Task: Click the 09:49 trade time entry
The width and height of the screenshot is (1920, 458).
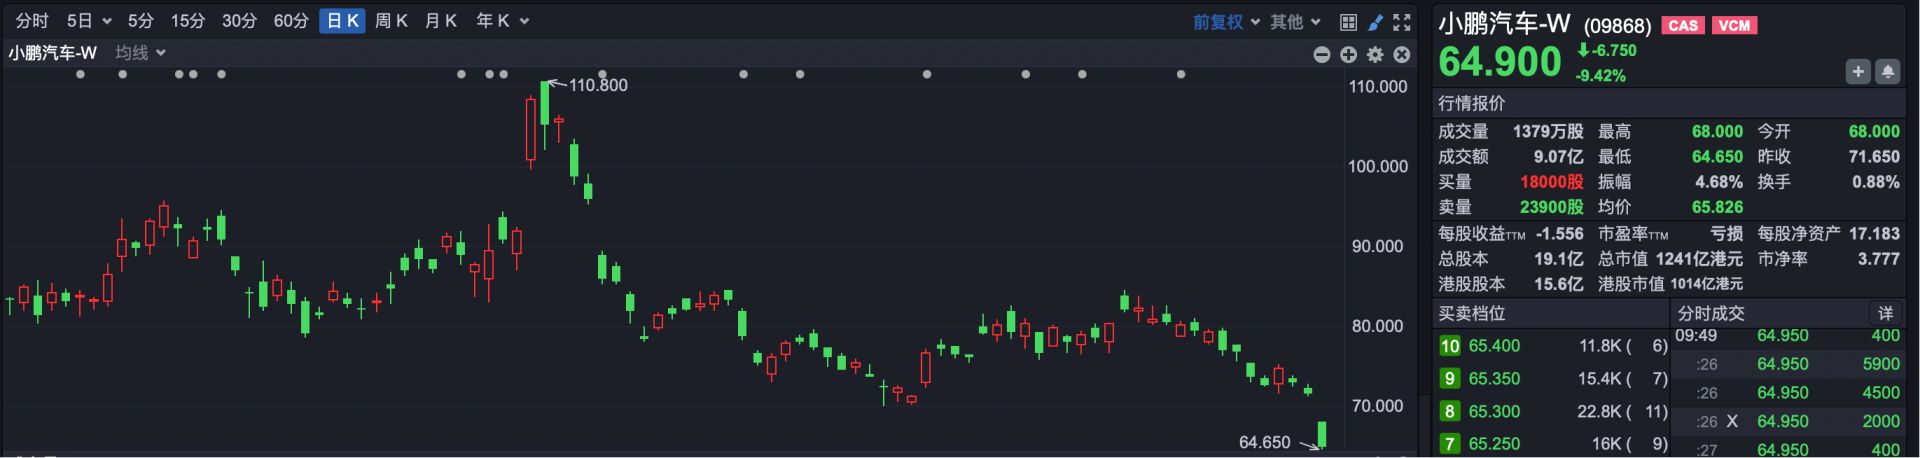Action: pos(1696,336)
